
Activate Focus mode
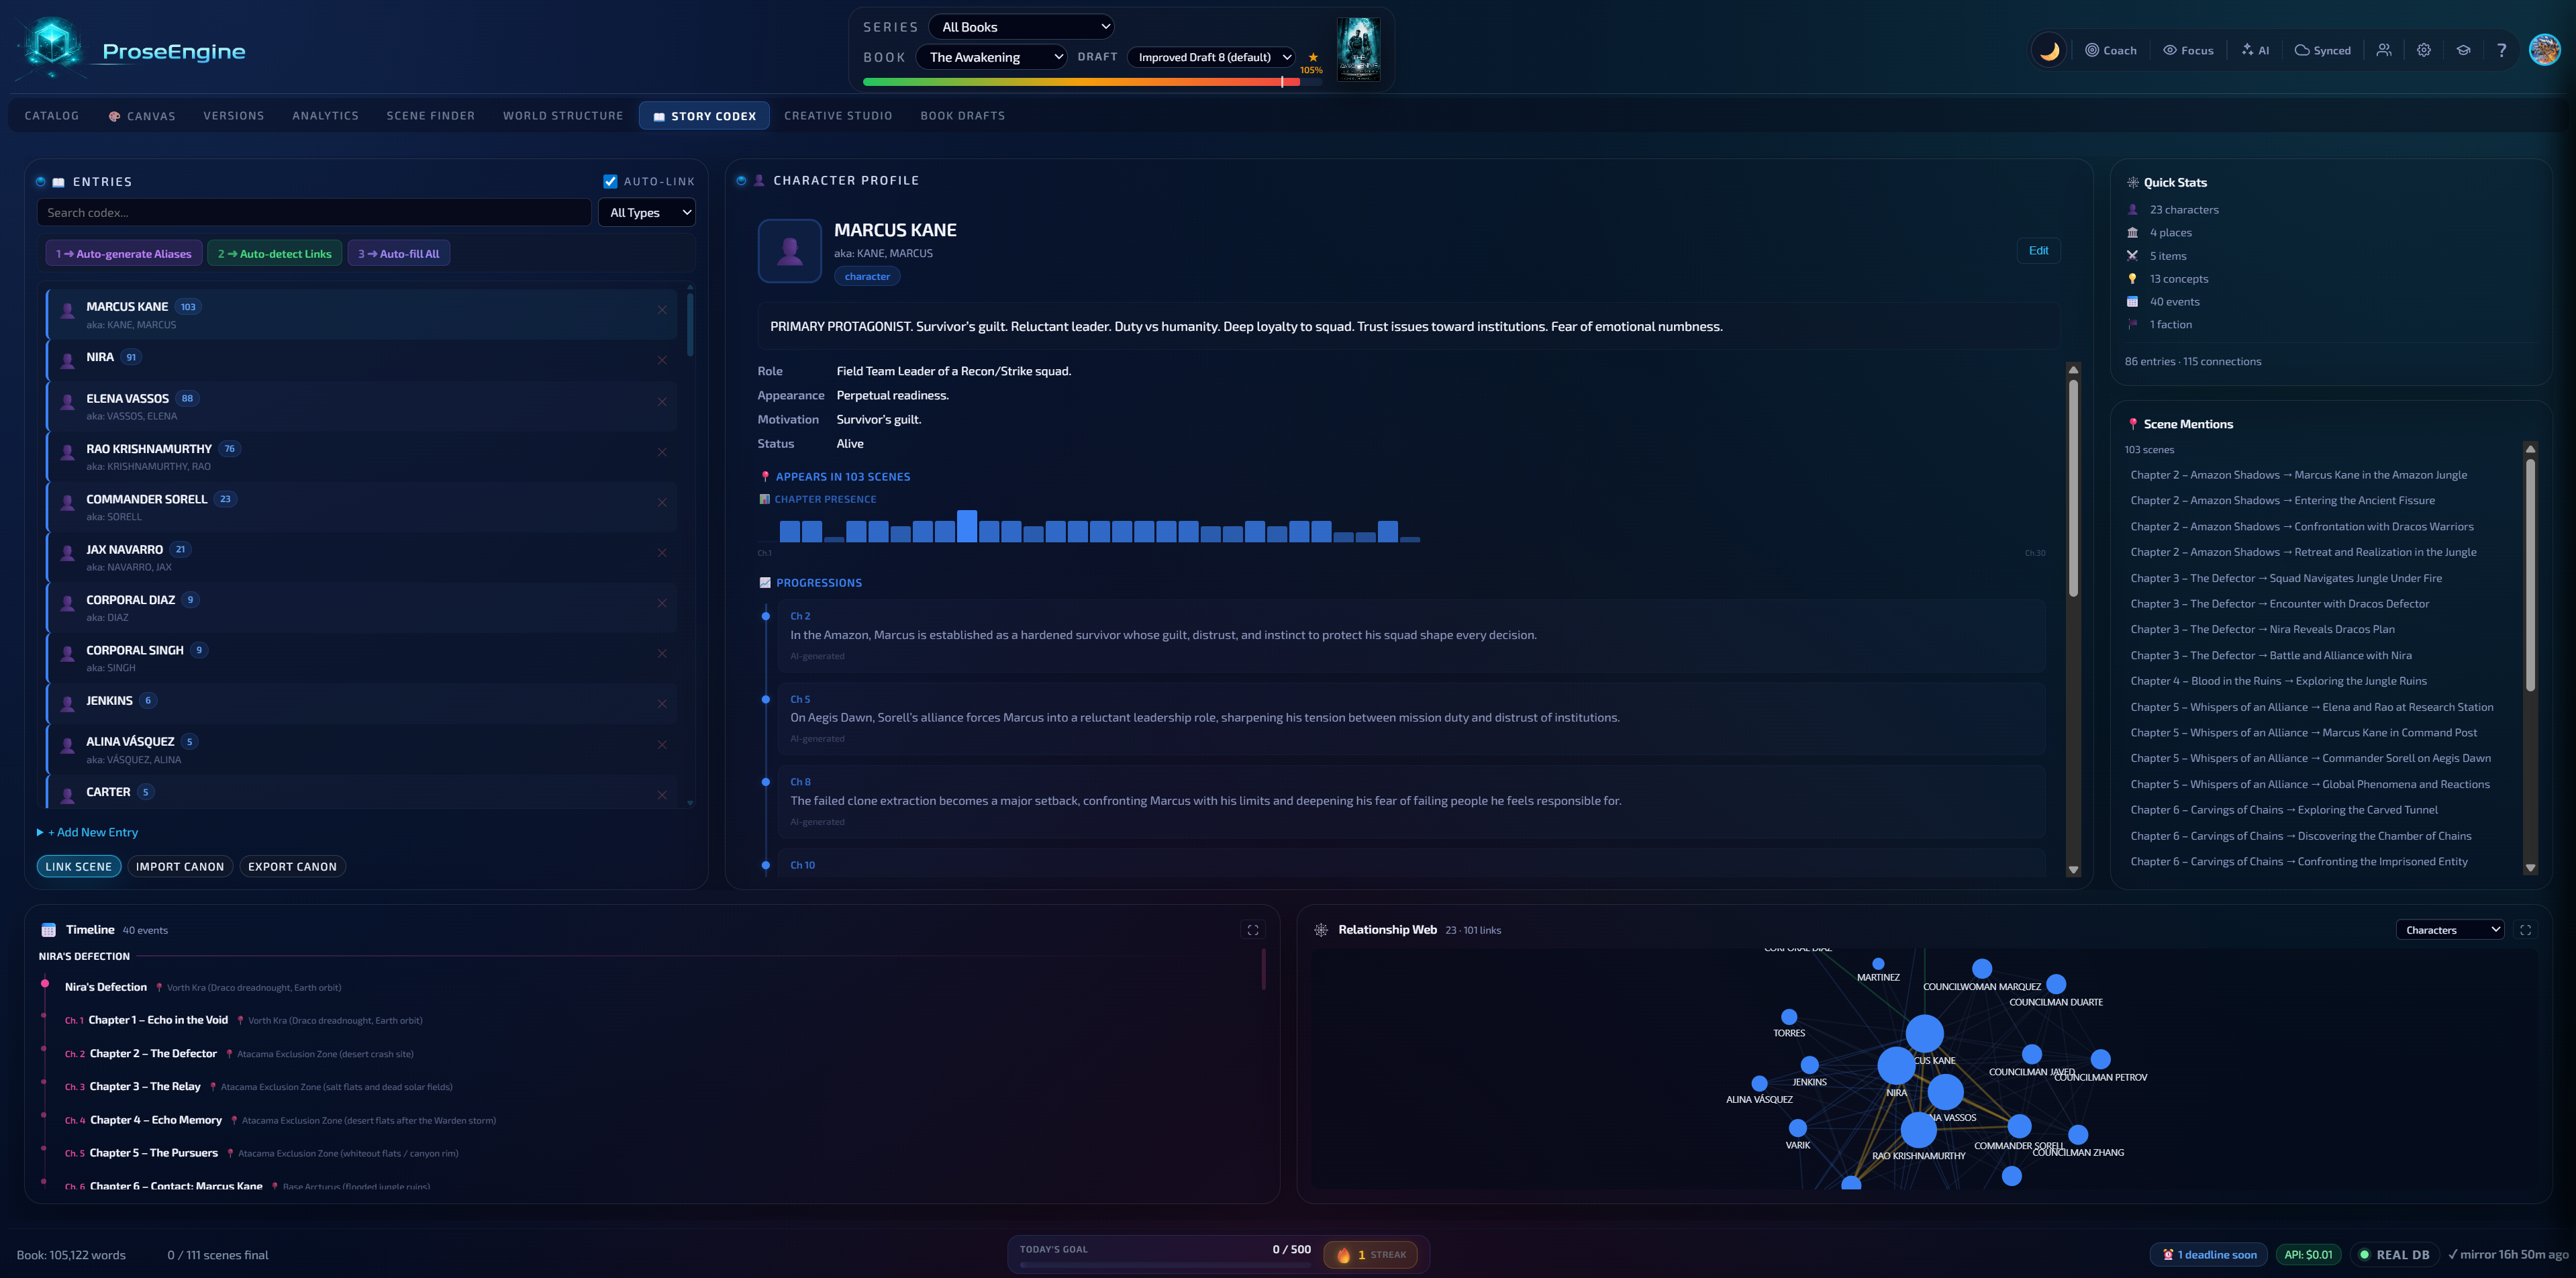[2188, 49]
